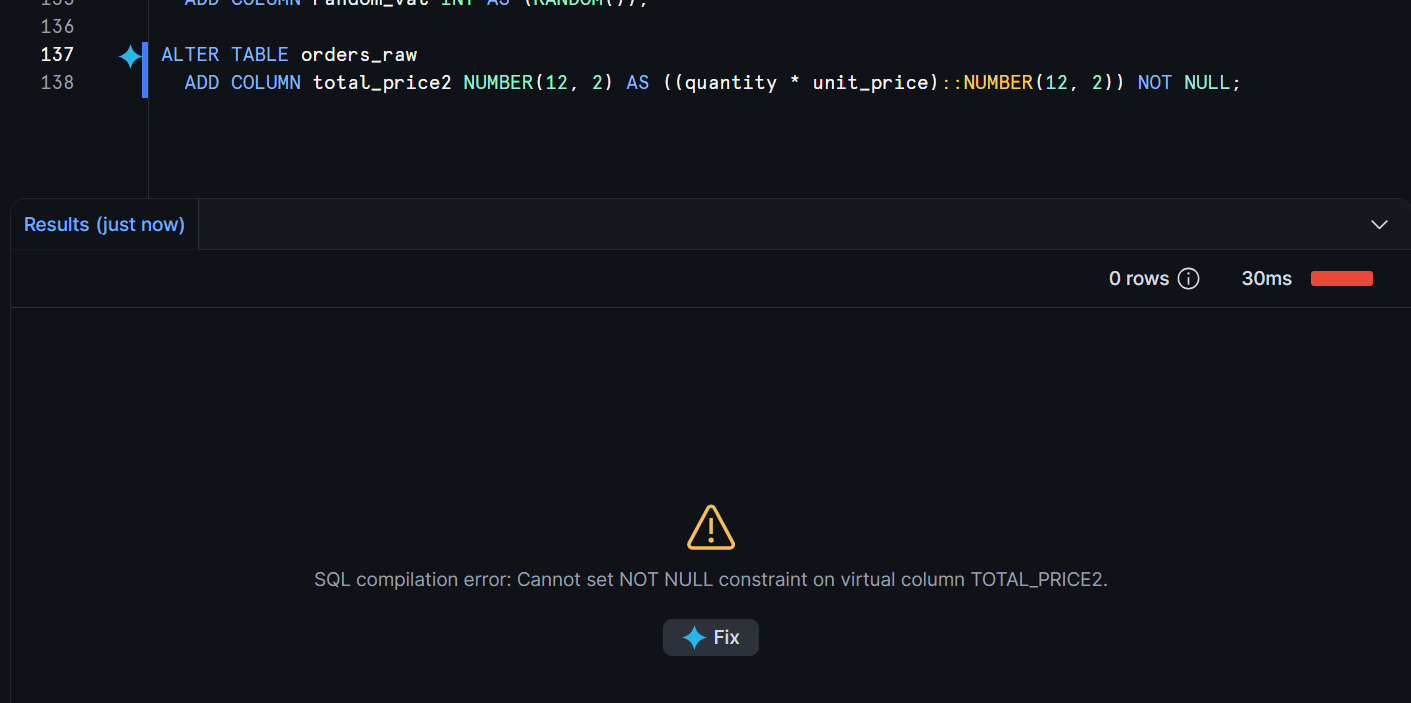Click the total_price2 column name in code
Image resolution: width=1411 pixels, height=703 pixels.
click(x=382, y=82)
